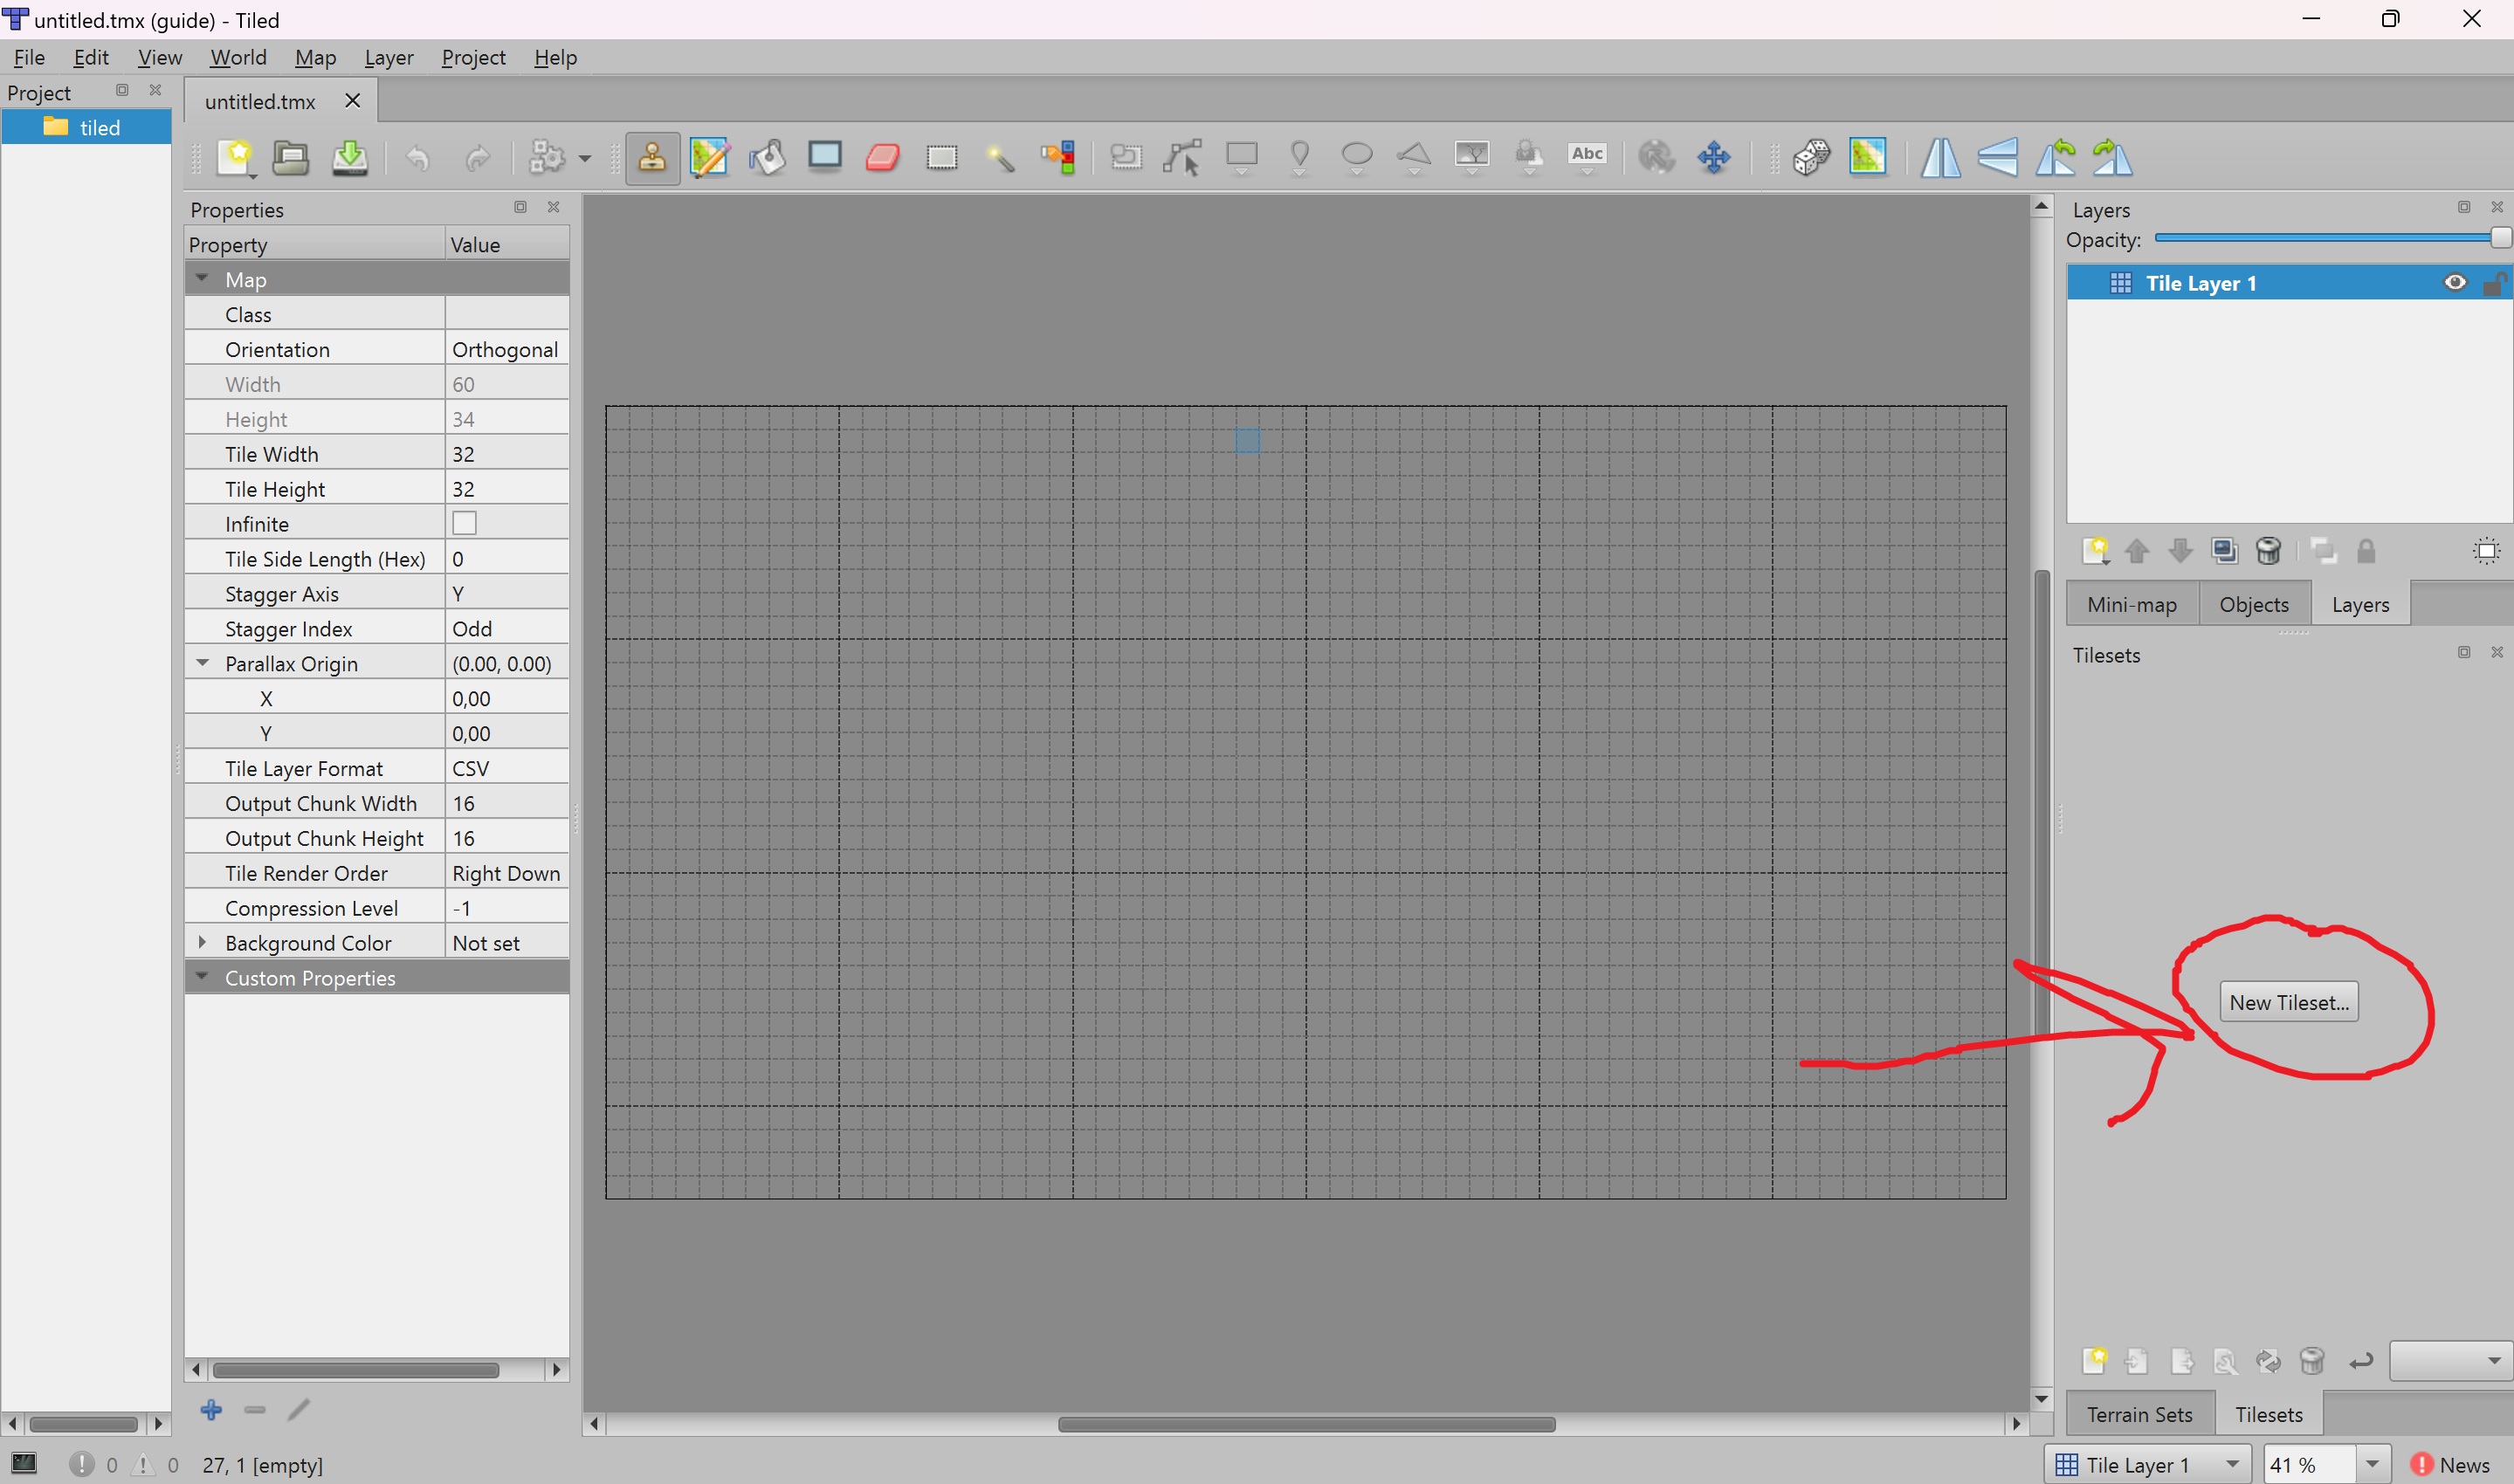Select the Polygon tool icon
Viewport: 2514px width, 1484px height.
[x=1414, y=154]
